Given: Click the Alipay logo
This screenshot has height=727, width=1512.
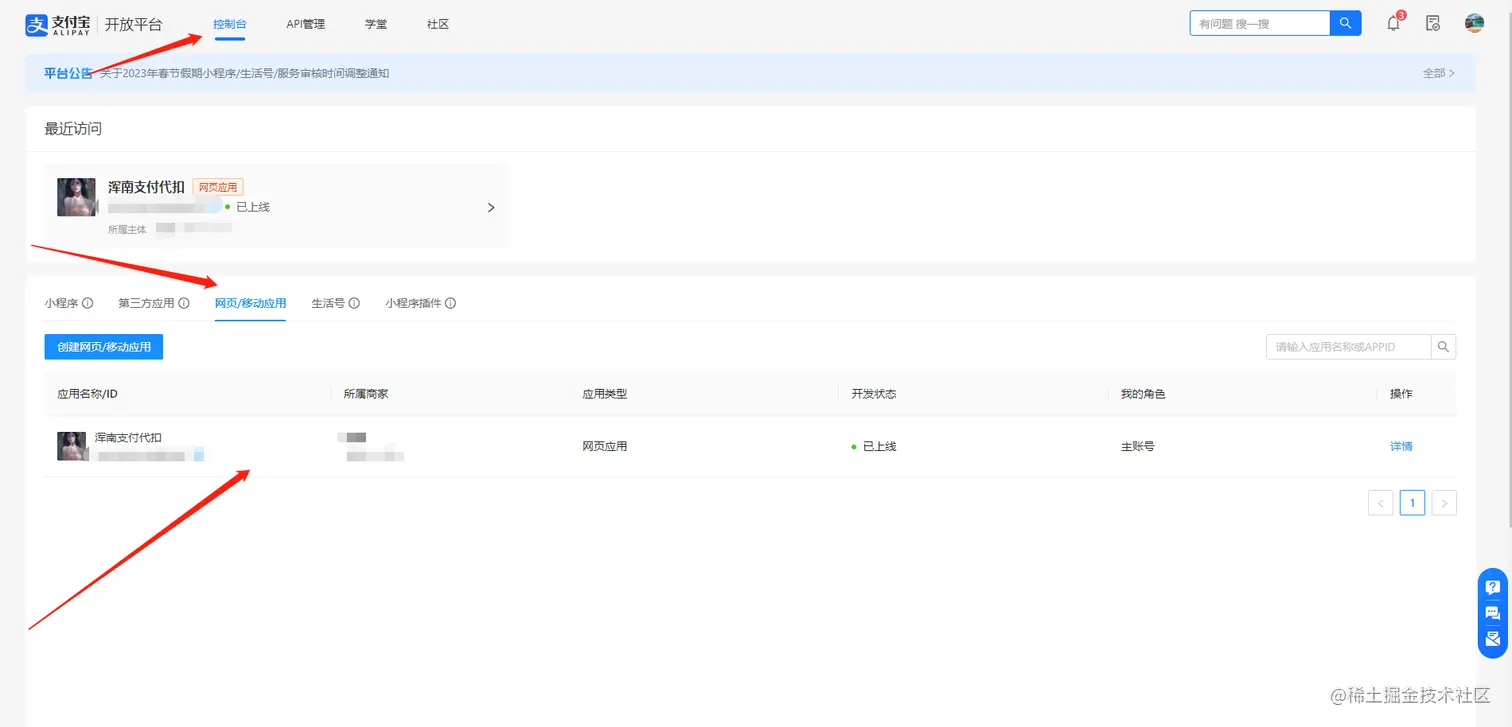Looking at the screenshot, I should point(59,24).
